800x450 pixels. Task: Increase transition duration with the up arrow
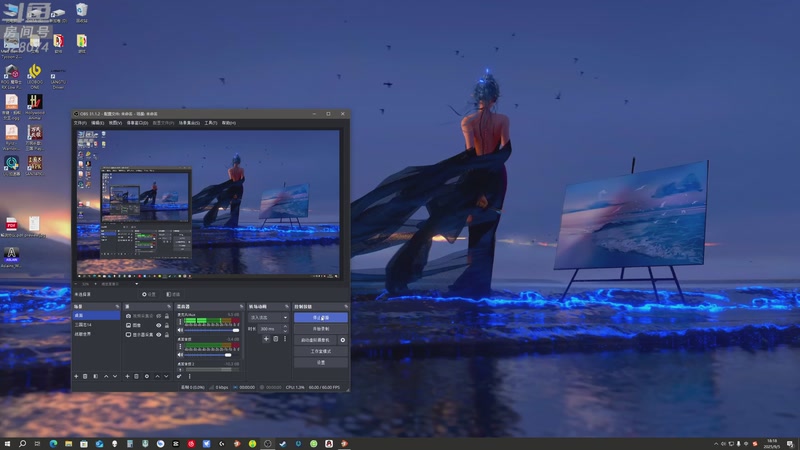click(285, 327)
